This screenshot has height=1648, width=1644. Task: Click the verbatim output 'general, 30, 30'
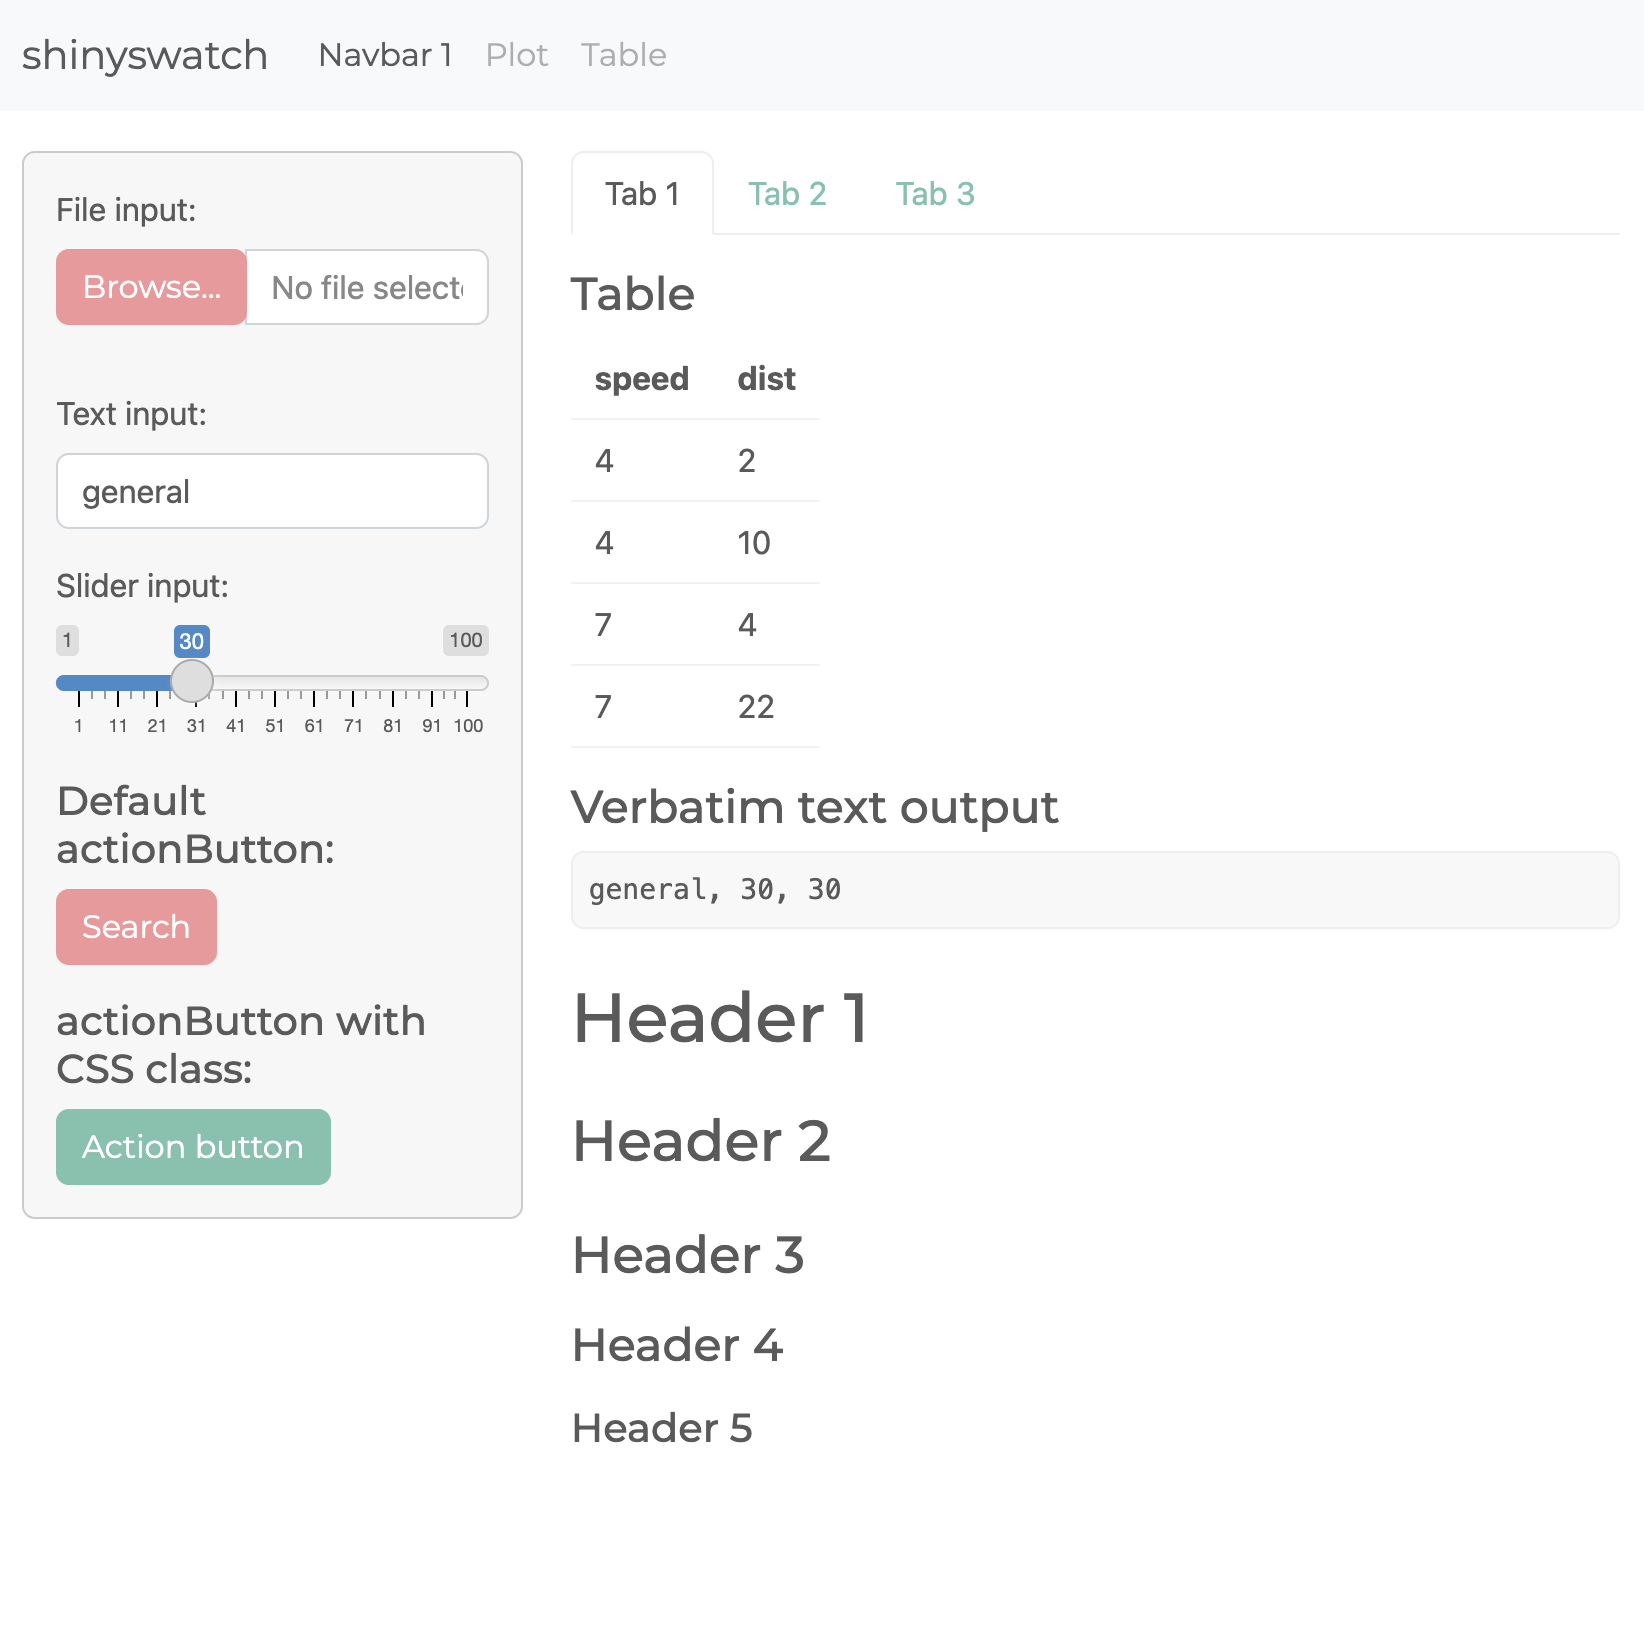point(714,890)
